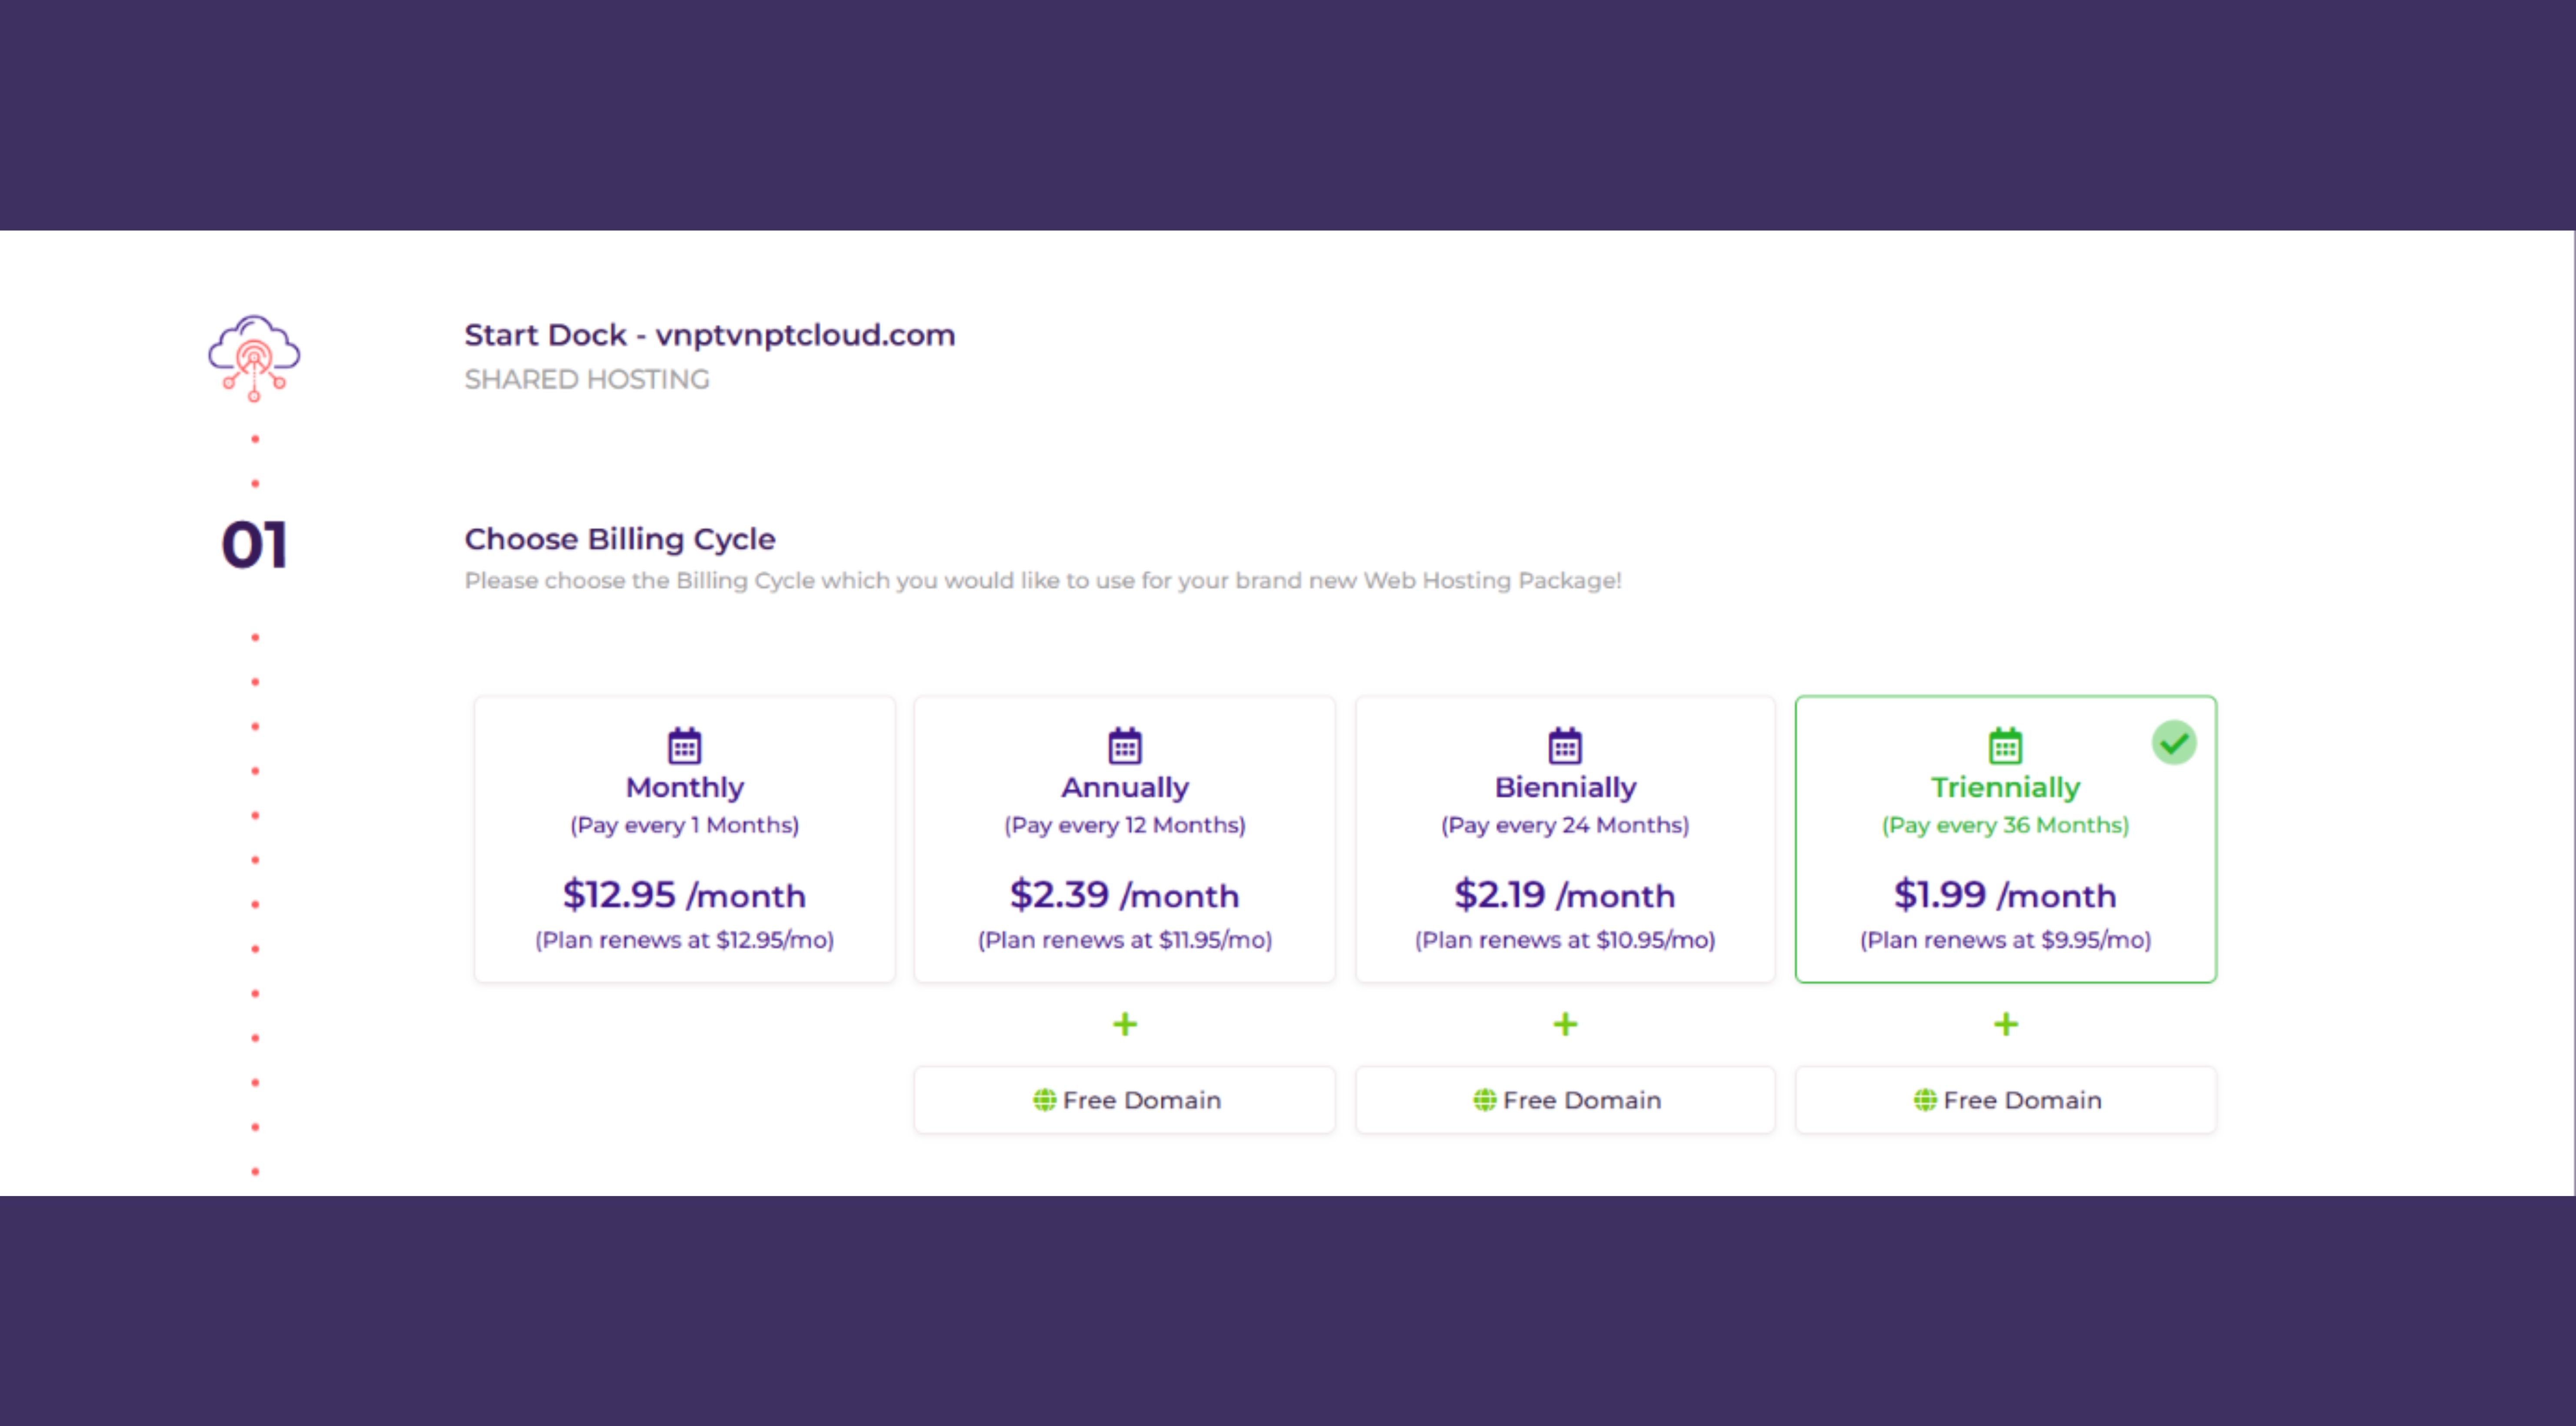Click the green Triennially calendar icon
This screenshot has width=2576, height=1426.
tap(2005, 745)
